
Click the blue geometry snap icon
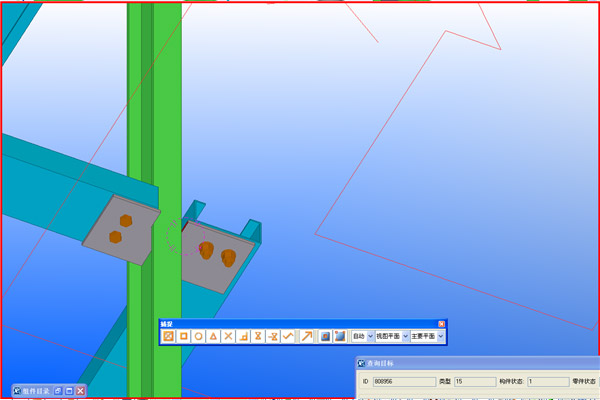pyautogui.click(x=341, y=336)
